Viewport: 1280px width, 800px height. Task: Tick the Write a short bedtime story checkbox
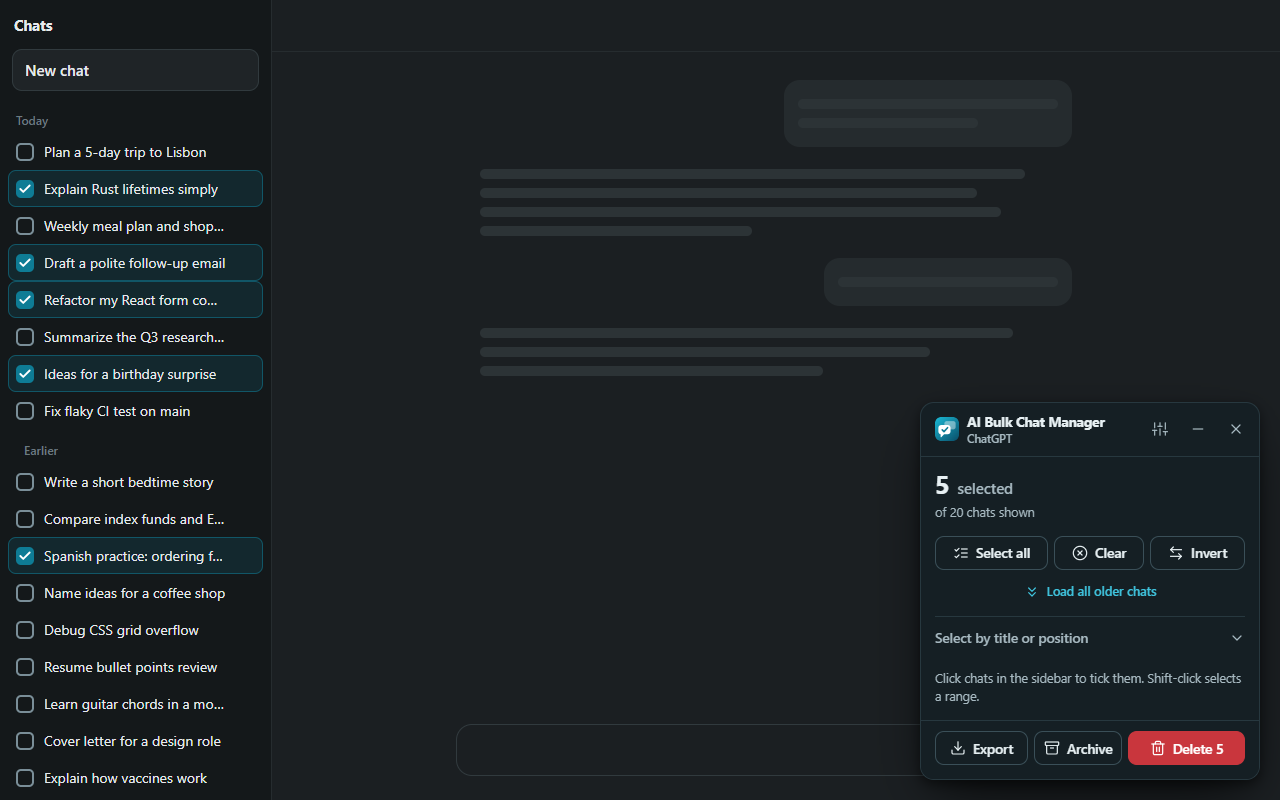(x=25, y=482)
